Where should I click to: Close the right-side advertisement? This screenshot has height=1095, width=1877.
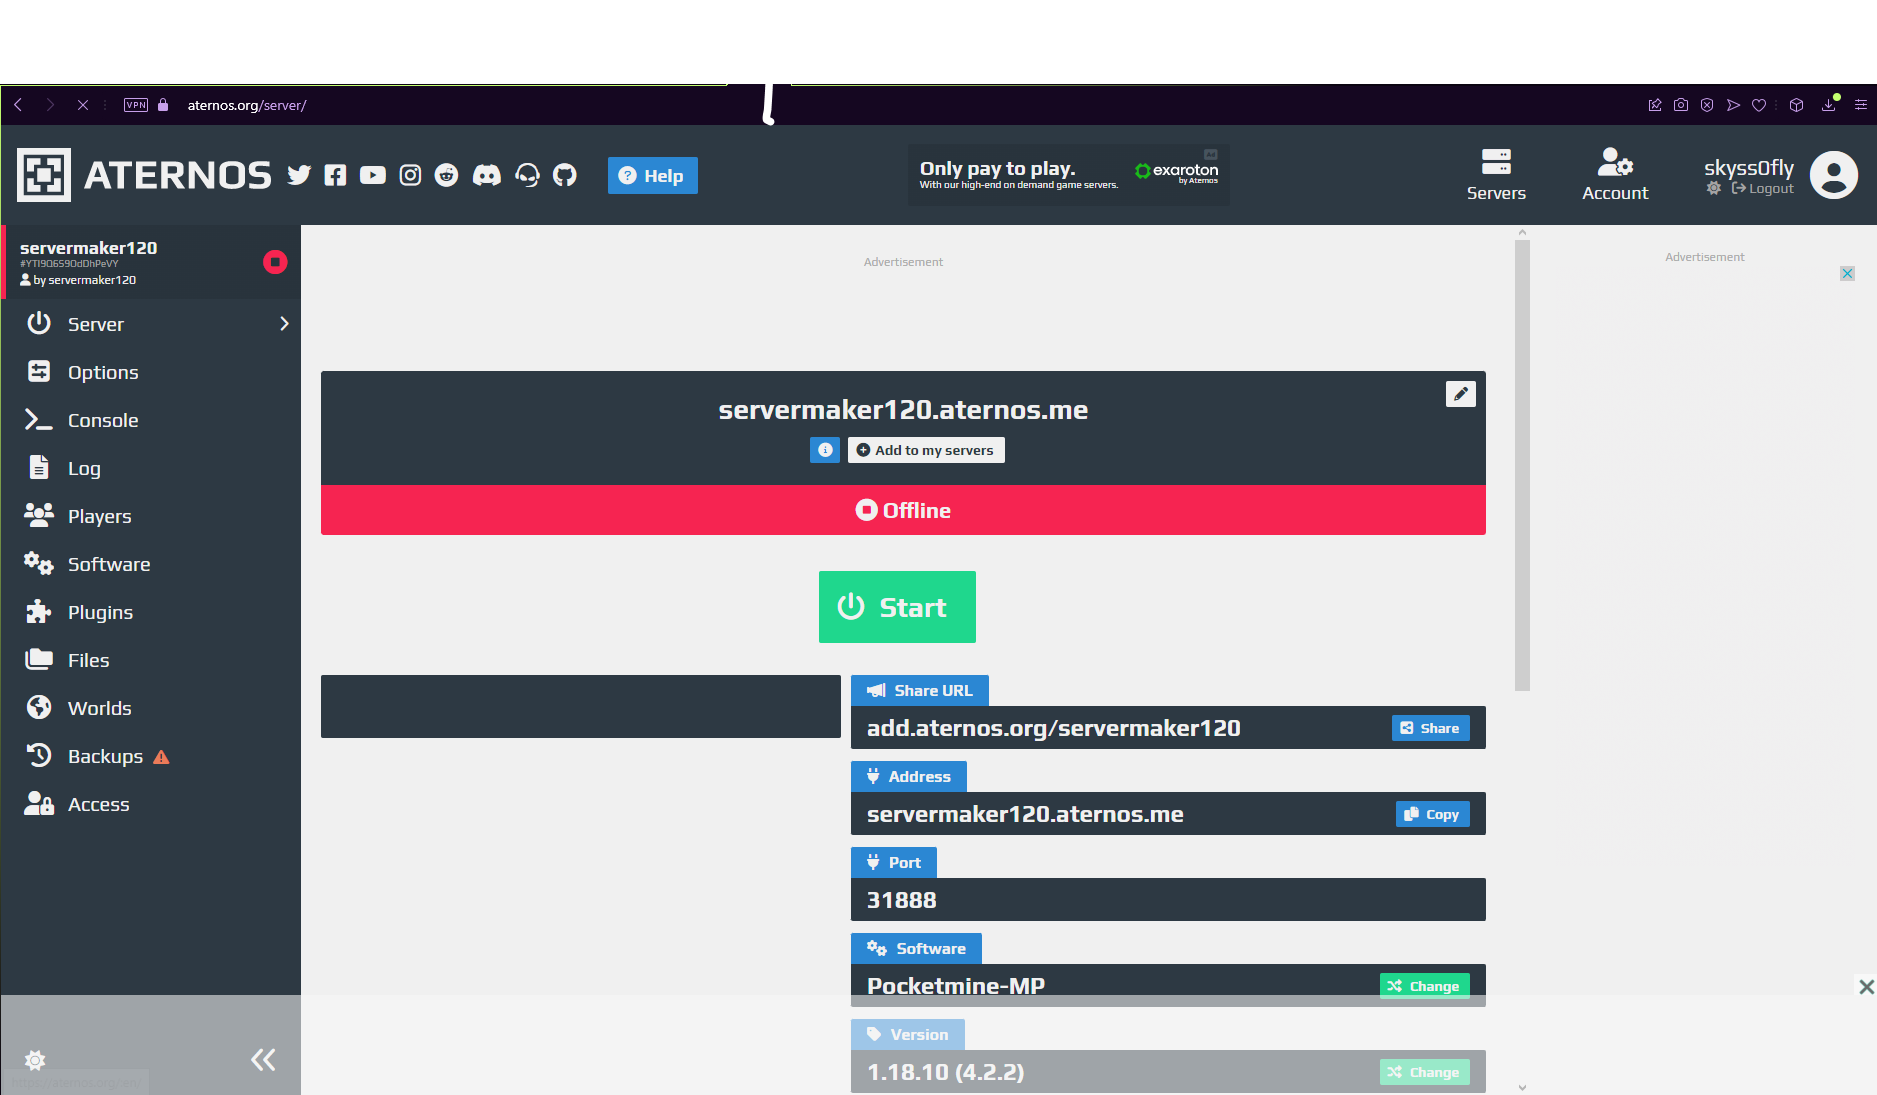click(1847, 273)
